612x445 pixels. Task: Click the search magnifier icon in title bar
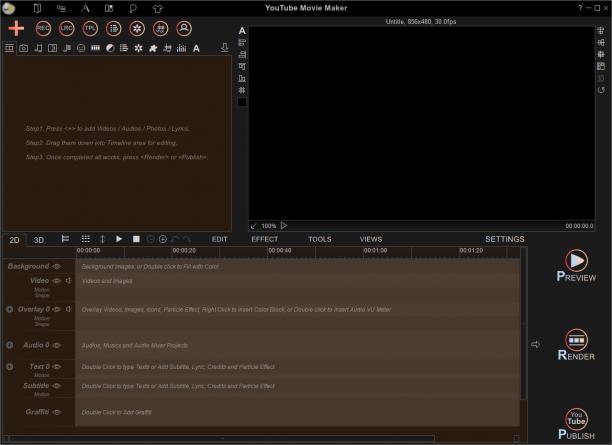point(133,8)
